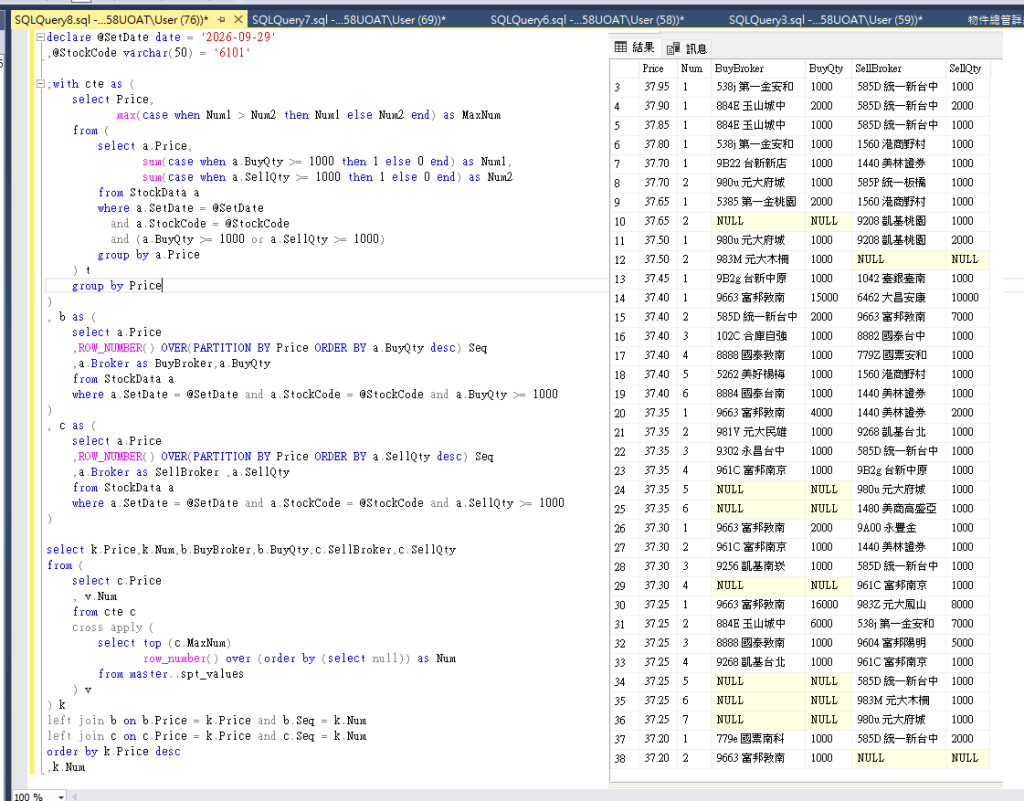
Task: Open the 100 % zoom dropdown
Action: [61, 796]
